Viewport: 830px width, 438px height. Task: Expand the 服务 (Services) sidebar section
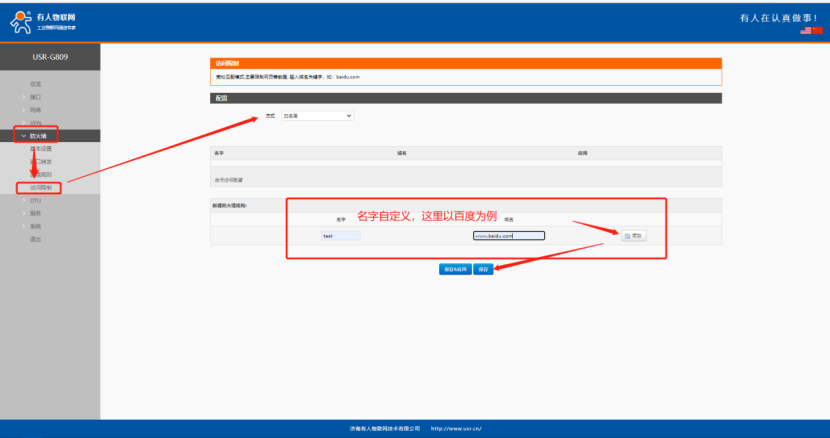point(35,213)
